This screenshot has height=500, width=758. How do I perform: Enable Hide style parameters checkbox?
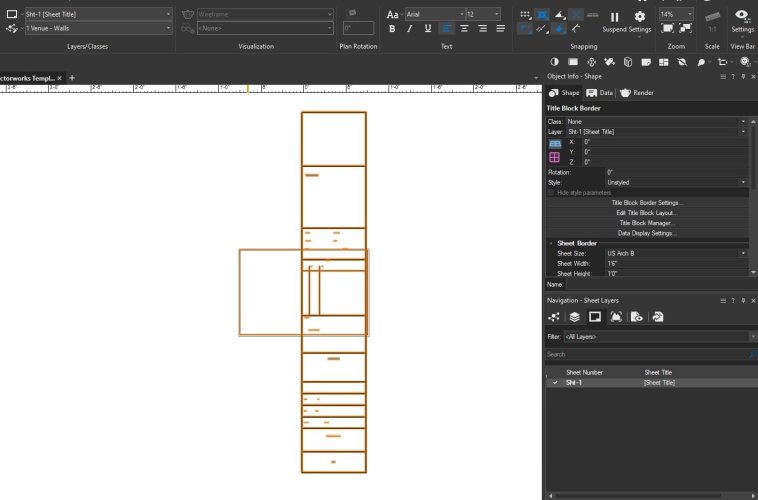coord(551,192)
